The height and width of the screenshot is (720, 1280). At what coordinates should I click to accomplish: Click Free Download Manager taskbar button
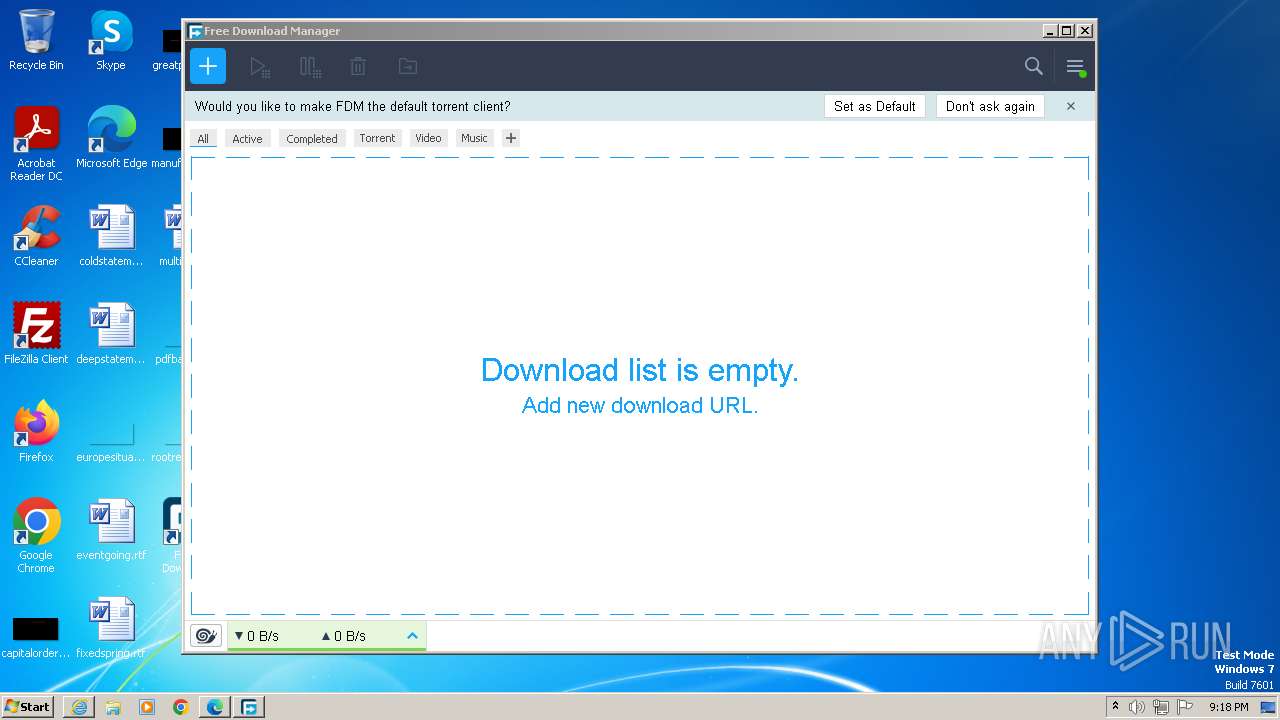(x=250, y=707)
